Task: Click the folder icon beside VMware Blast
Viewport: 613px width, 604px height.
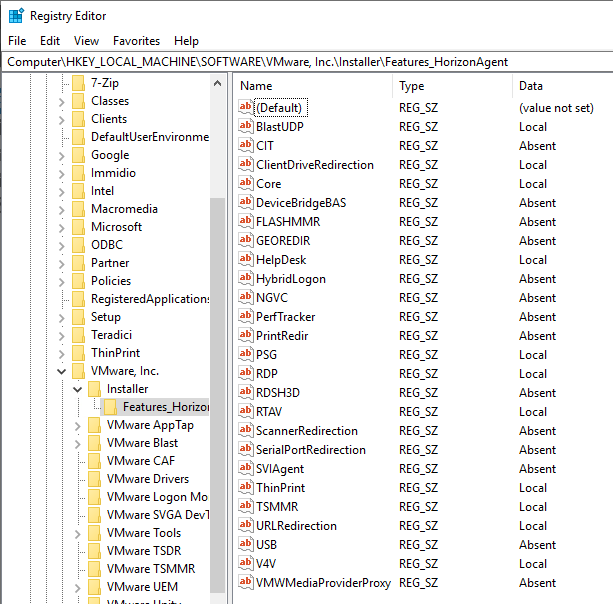Action: tap(94, 443)
